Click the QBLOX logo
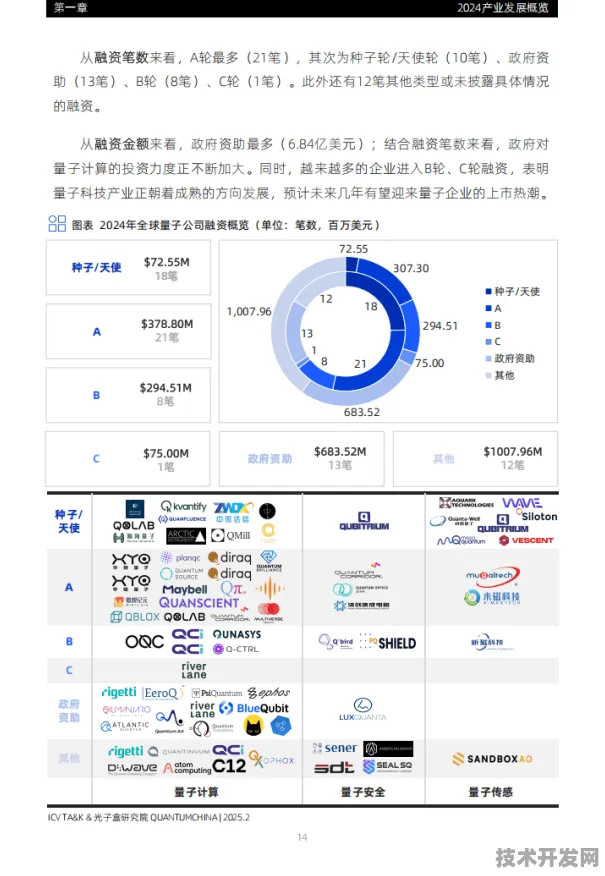The width and height of the screenshot is (605, 876). 136,617
